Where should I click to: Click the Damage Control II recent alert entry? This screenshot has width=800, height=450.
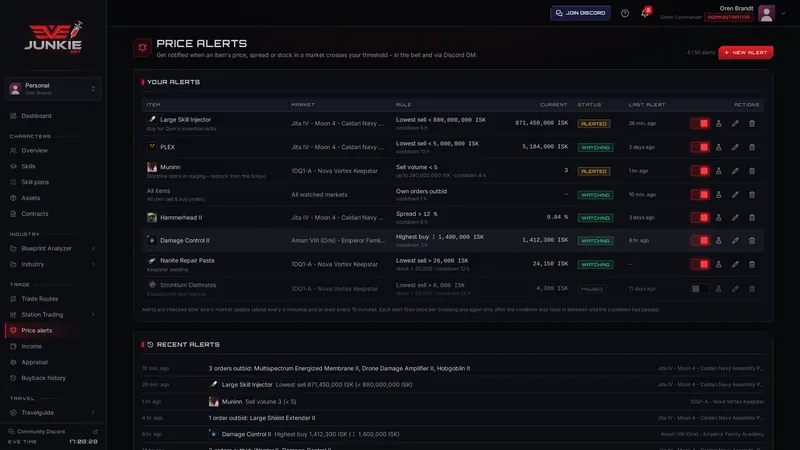(453, 434)
